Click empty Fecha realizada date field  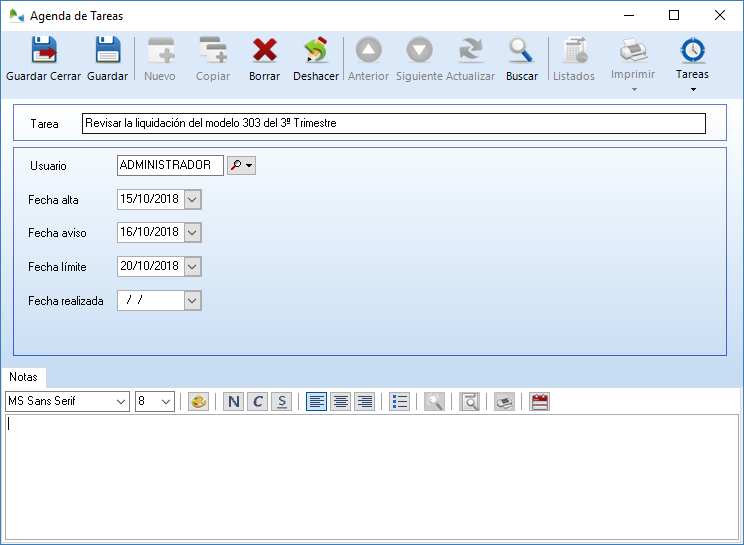(150, 301)
